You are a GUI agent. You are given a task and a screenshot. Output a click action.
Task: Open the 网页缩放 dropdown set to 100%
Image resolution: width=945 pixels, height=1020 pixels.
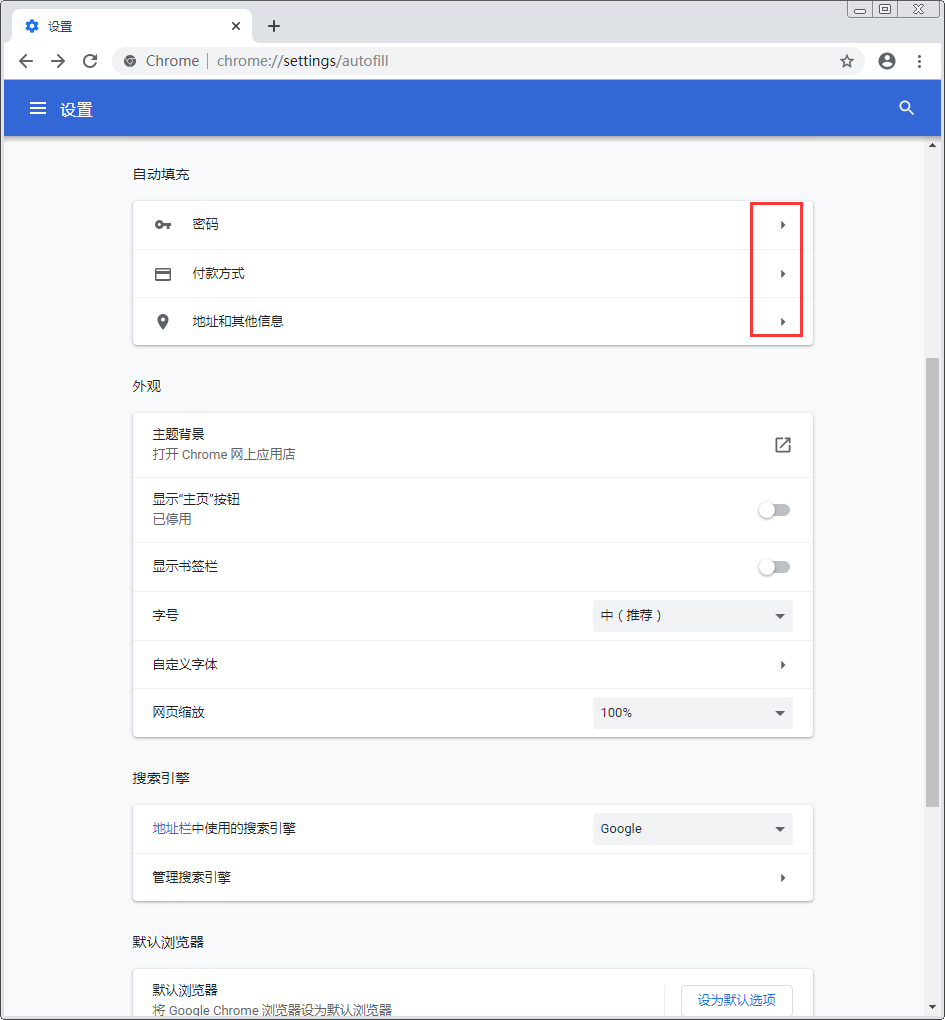click(692, 712)
